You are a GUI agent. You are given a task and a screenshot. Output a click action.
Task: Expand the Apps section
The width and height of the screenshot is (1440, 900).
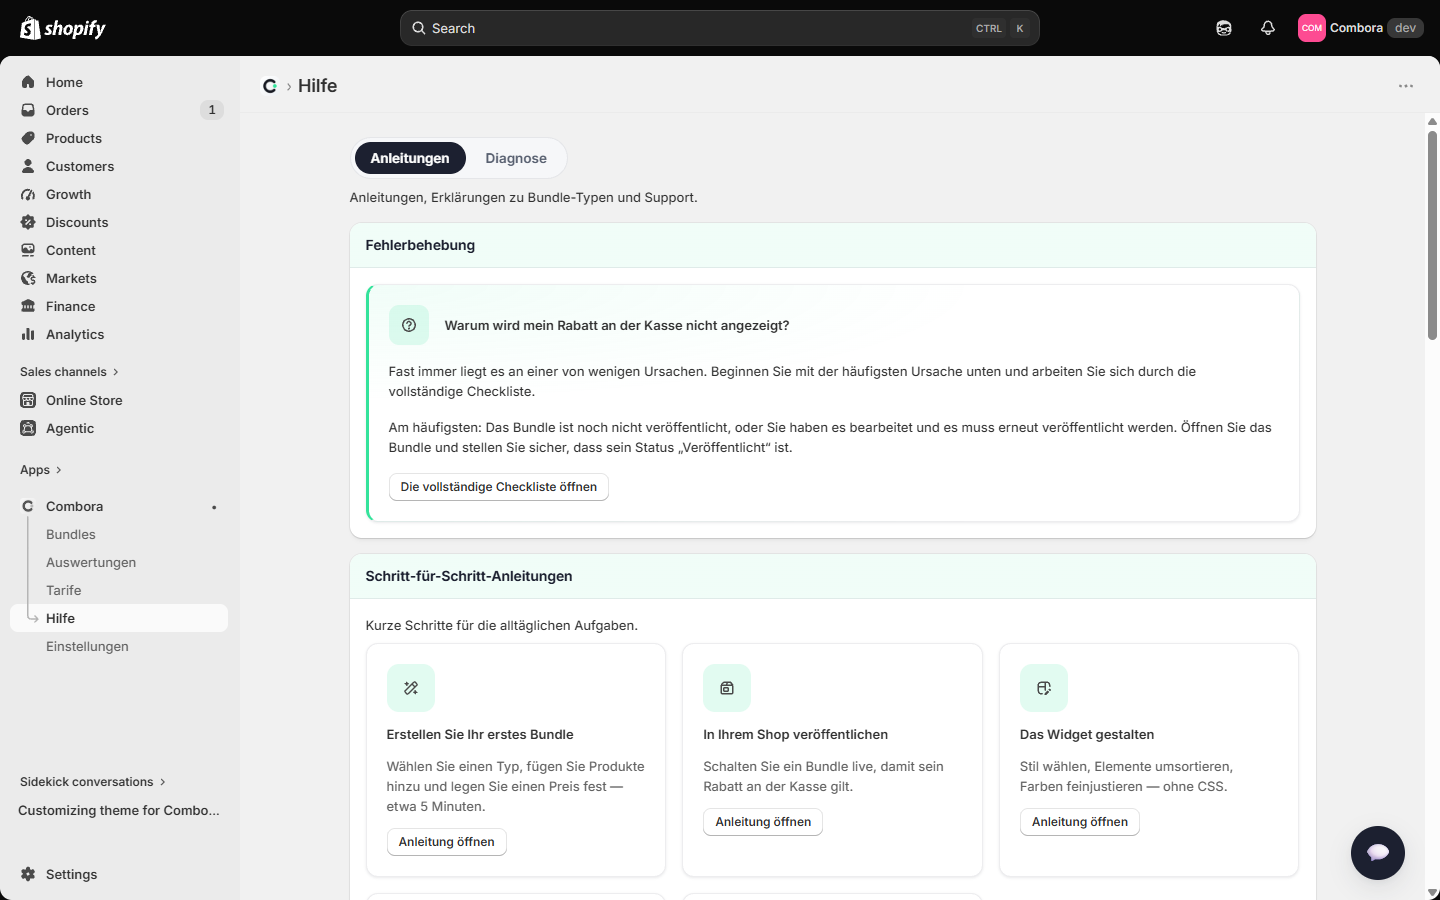(41, 470)
